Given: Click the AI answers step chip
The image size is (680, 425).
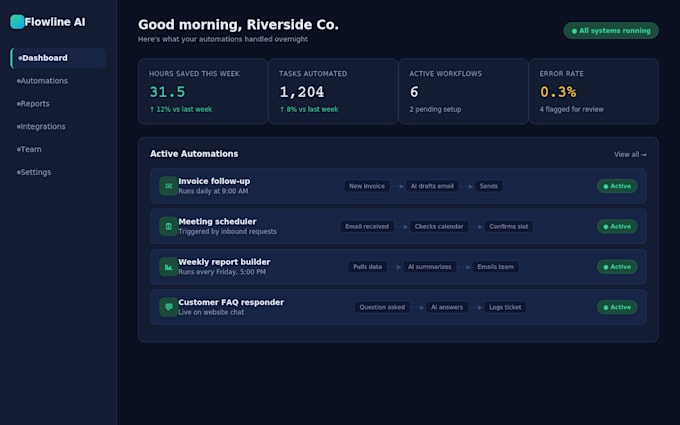Looking at the screenshot, I should [447, 307].
